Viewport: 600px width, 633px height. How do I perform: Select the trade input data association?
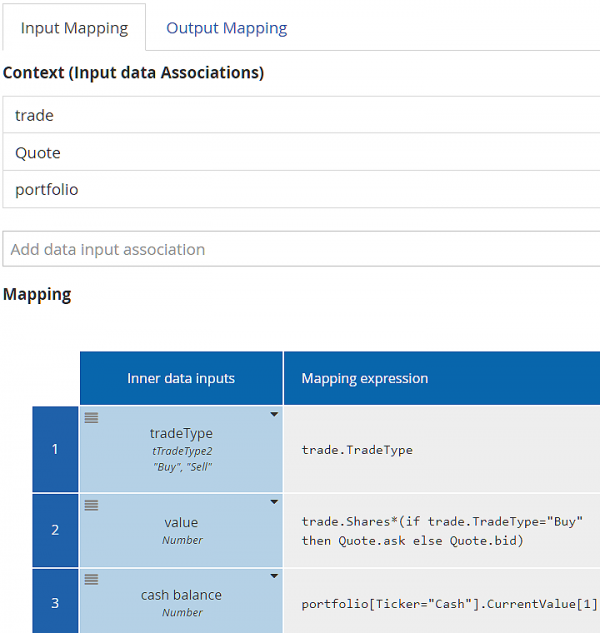coord(300,115)
